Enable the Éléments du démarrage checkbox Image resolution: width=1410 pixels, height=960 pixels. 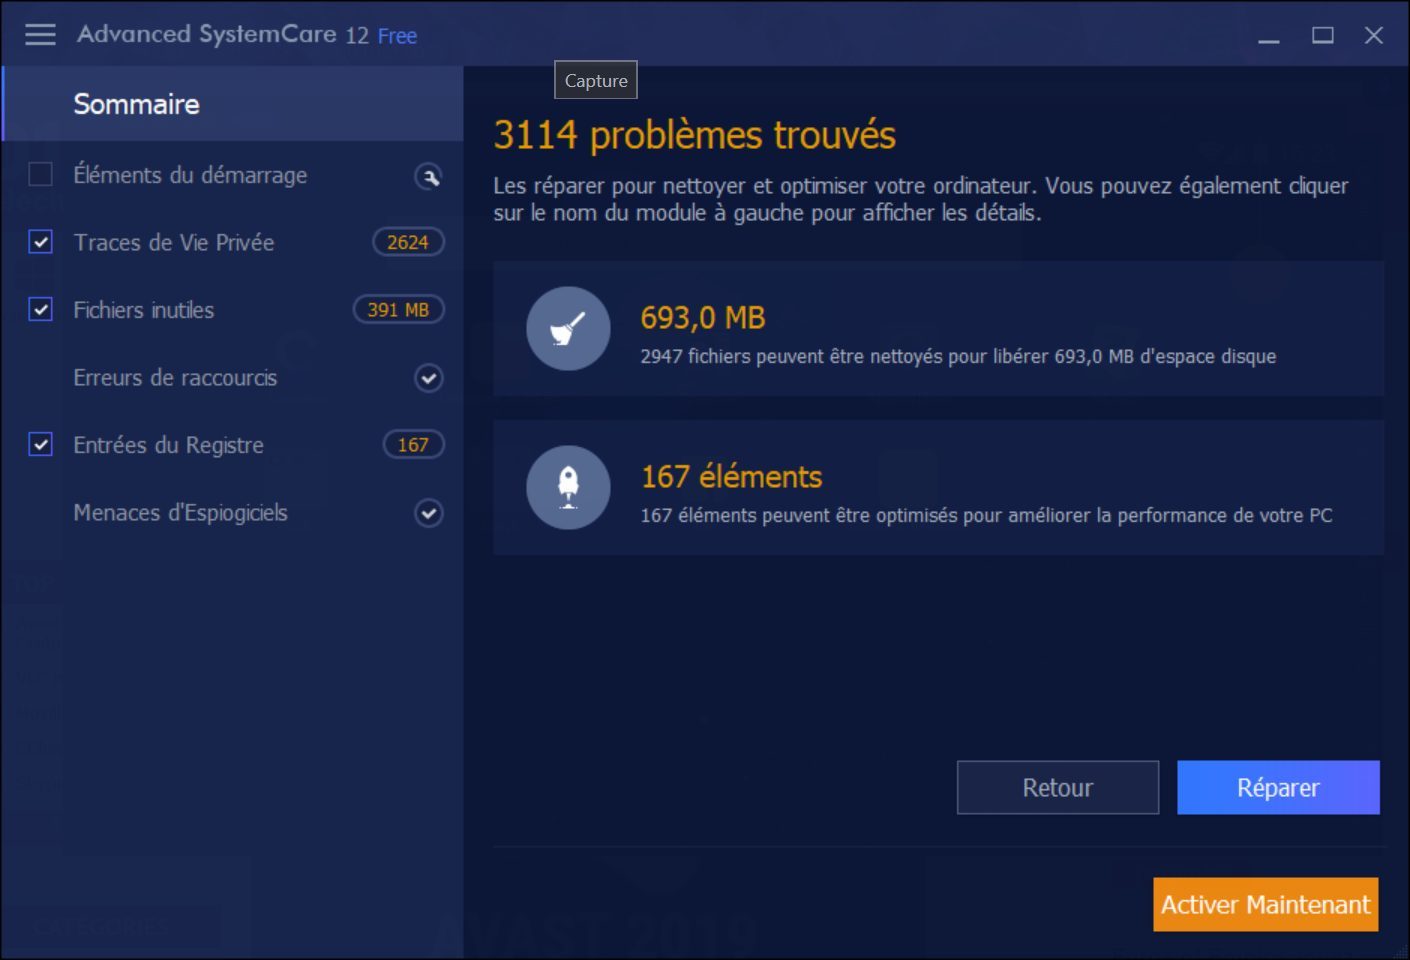pos(41,175)
